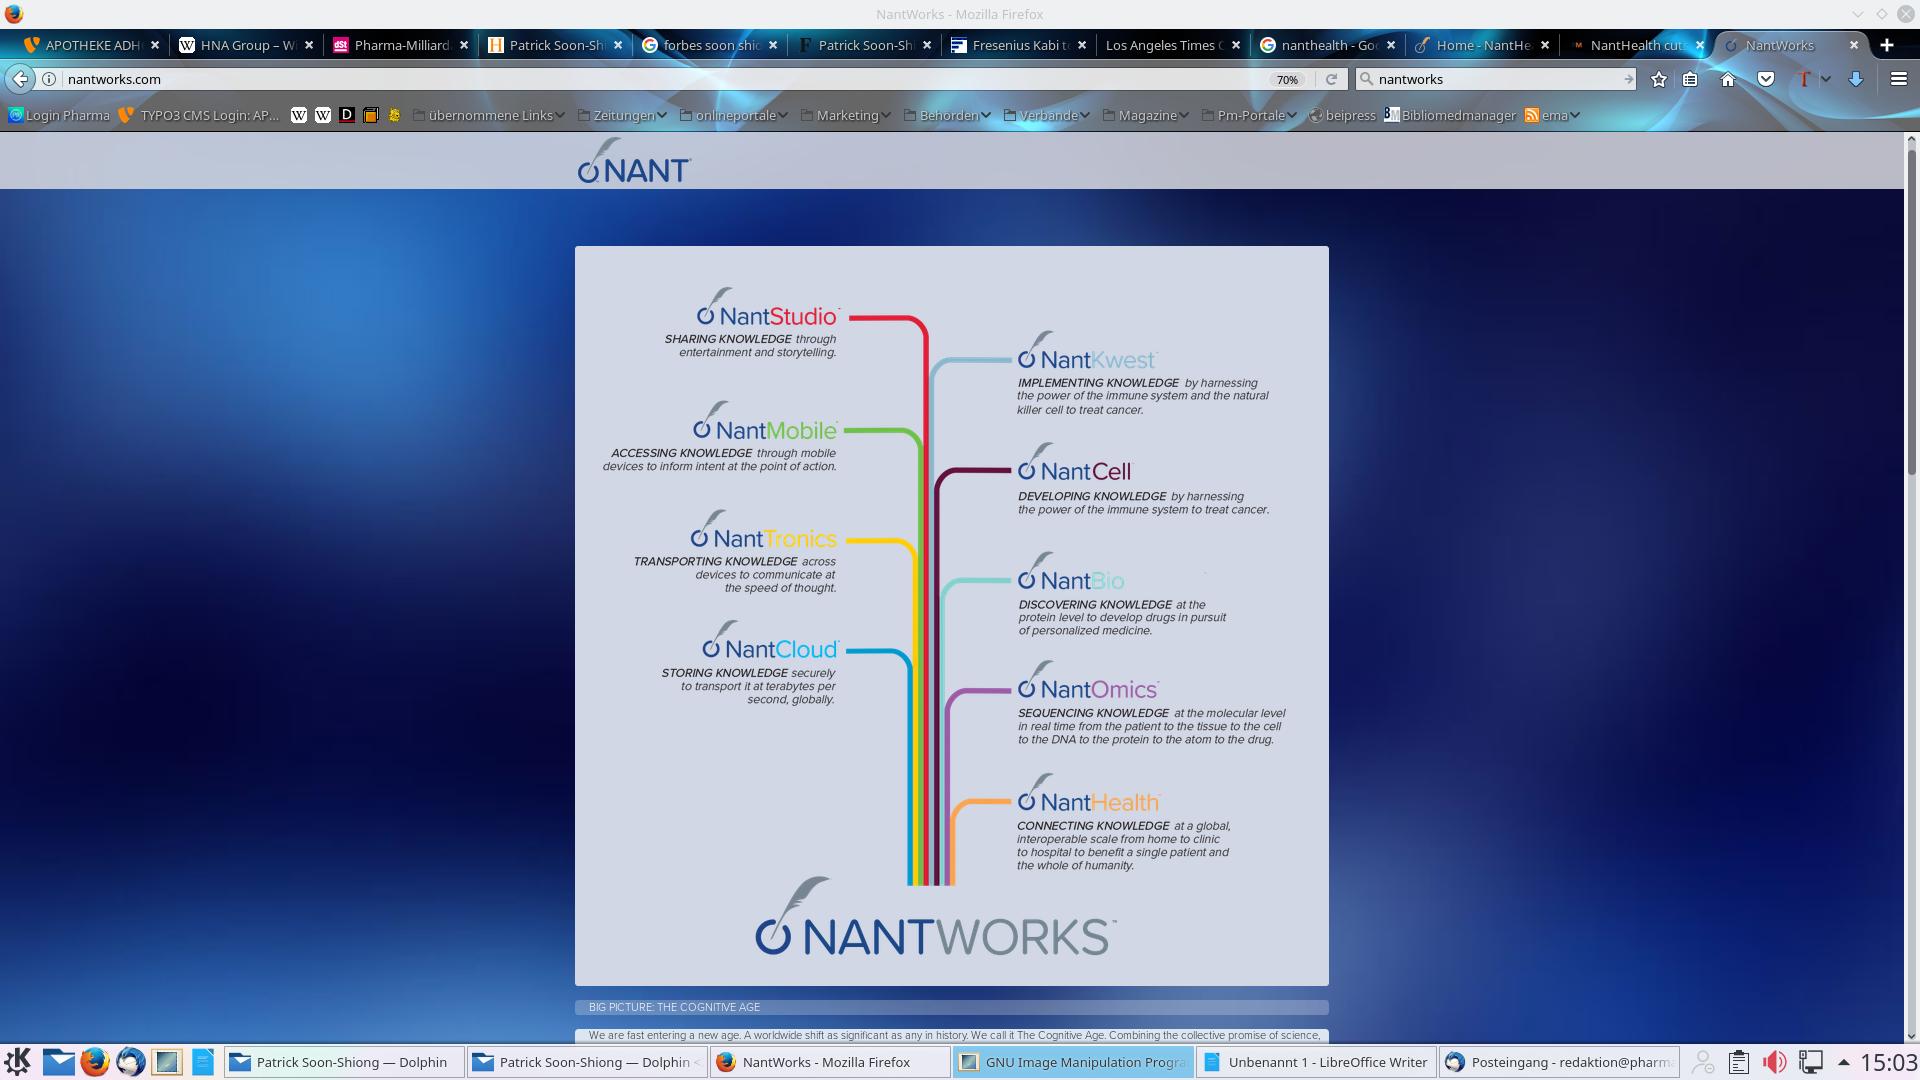Expand the Zeitungen bookmarks folder
This screenshot has width=1920, height=1080.
pos(622,115)
